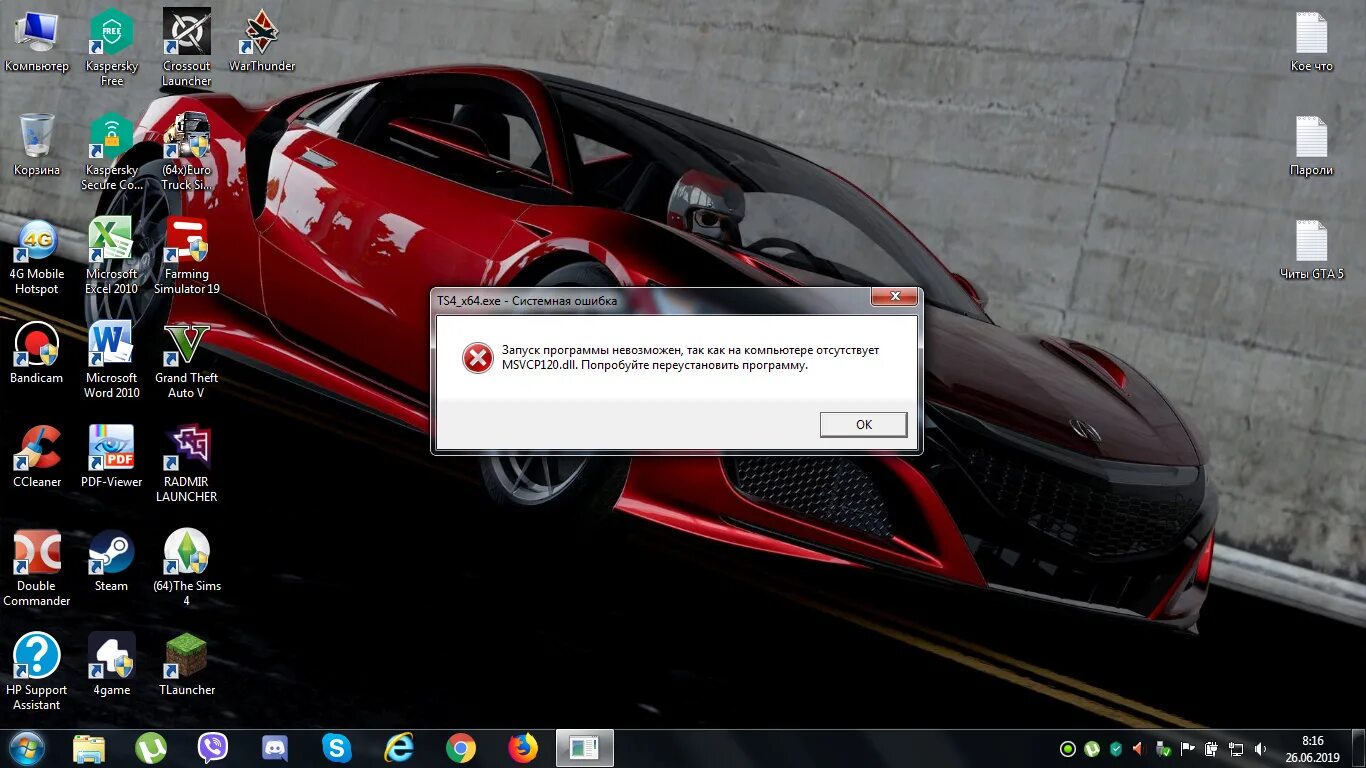Click the MSVCP120.dll error message text
The width and height of the screenshot is (1366, 768).
click(x=691, y=358)
